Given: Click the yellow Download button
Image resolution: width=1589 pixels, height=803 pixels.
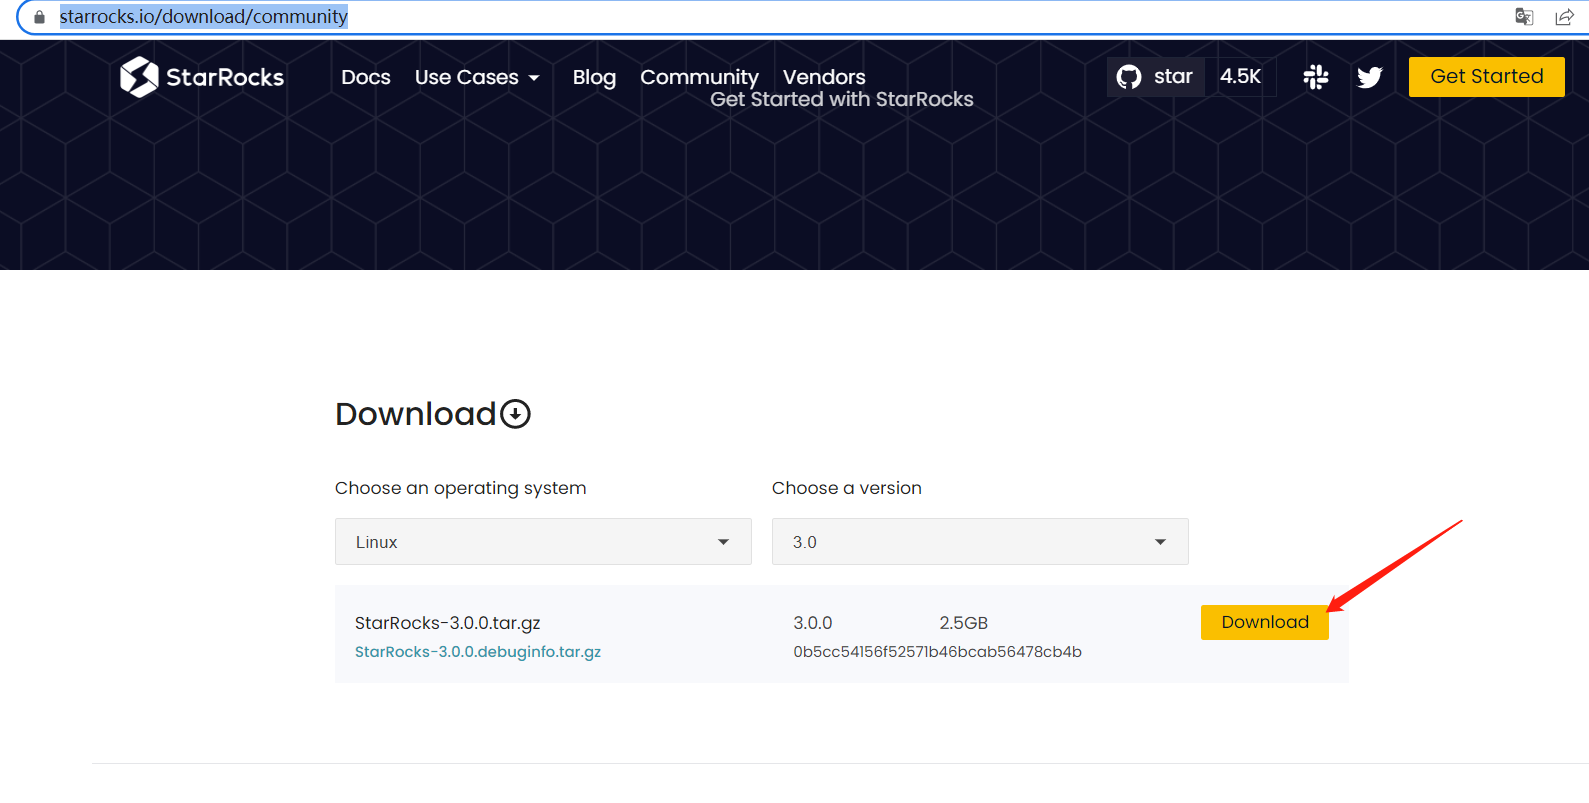Looking at the screenshot, I should click(x=1264, y=622).
